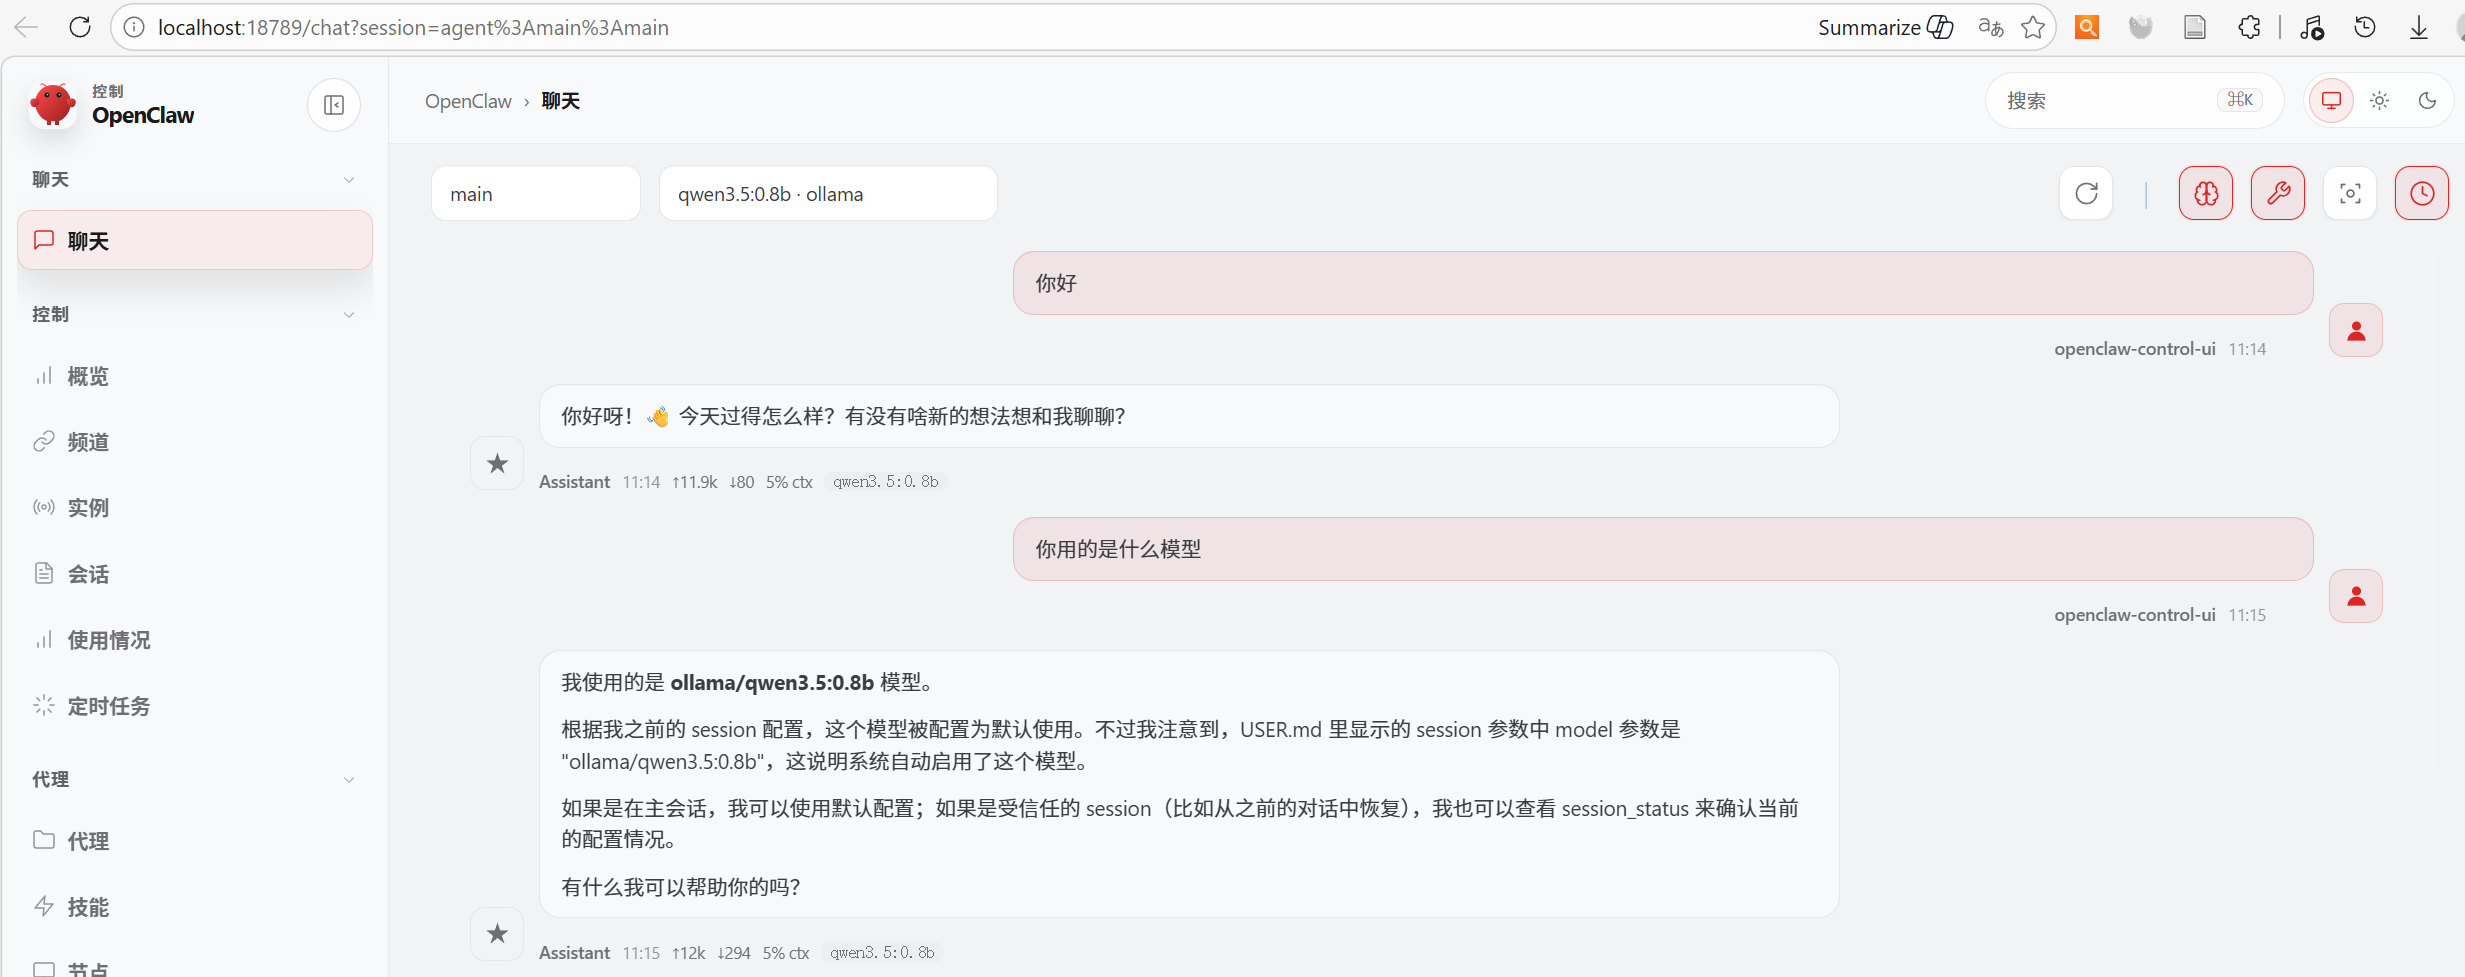
Task: Open the site information icon in the address bar
Action: pyautogui.click(x=134, y=27)
